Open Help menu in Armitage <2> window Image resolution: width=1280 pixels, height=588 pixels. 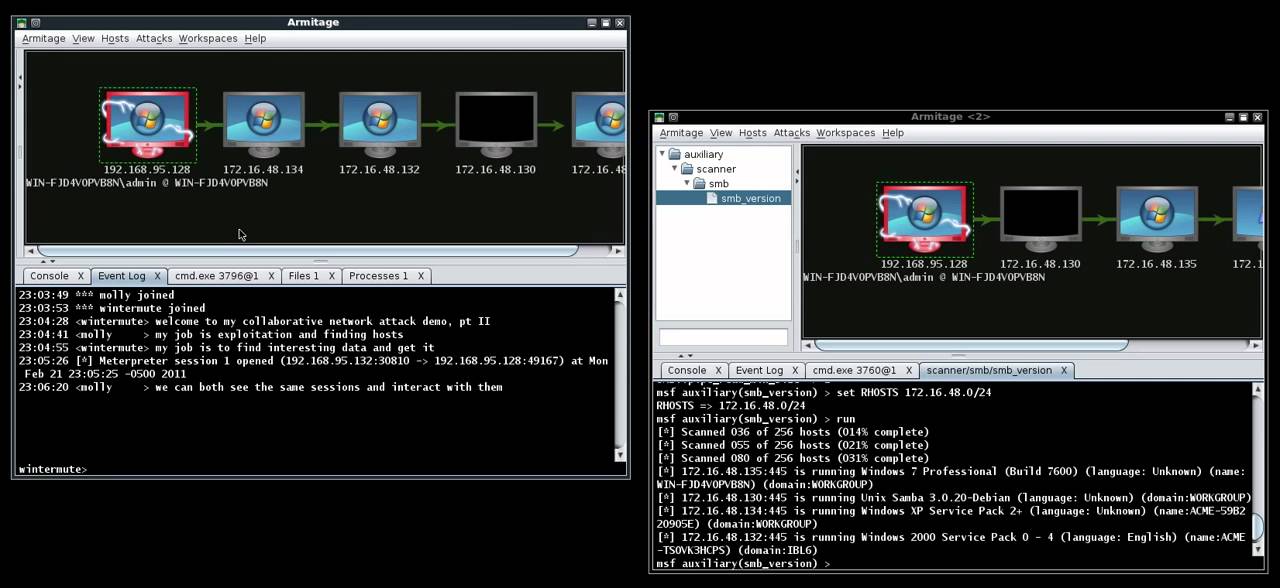[x=893, y=133]
